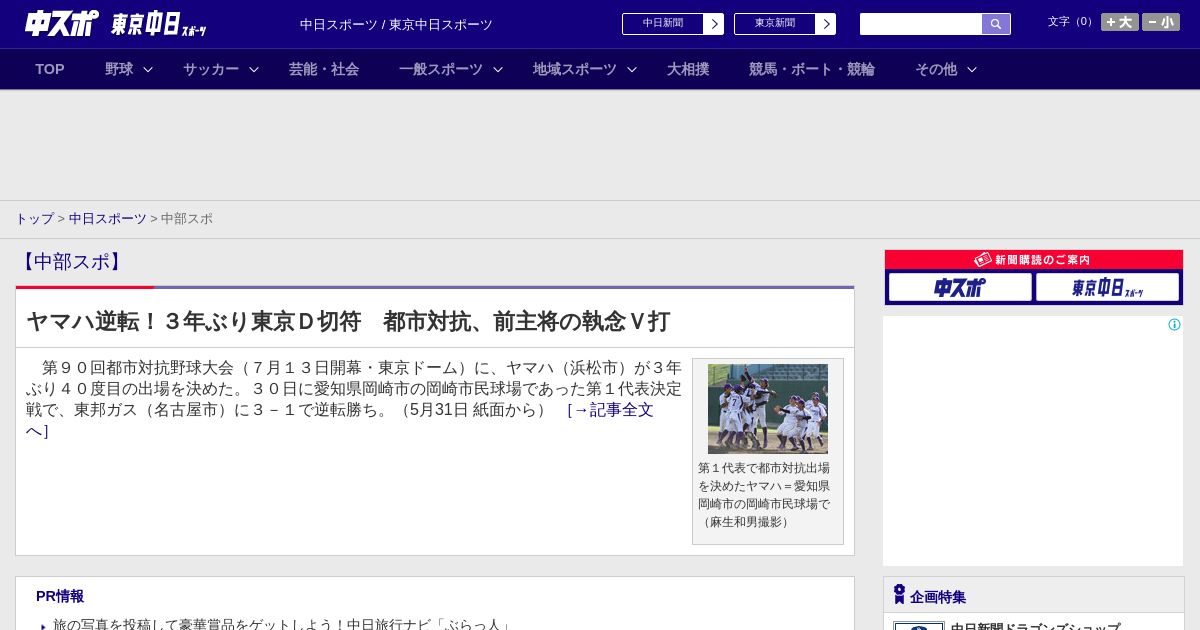Open the 野球 menu
This screenshot has width=1200, height=630.
click(119, 69)
